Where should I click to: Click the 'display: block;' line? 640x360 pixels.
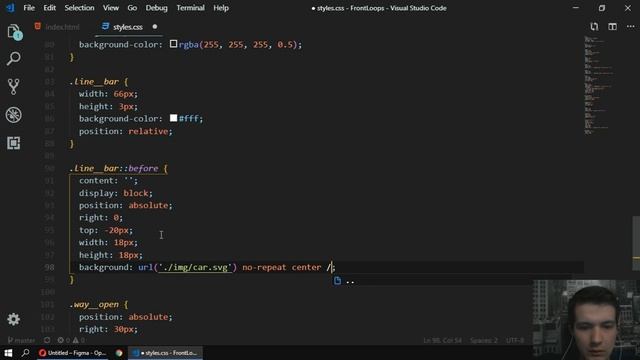click(x=116, y=193)
